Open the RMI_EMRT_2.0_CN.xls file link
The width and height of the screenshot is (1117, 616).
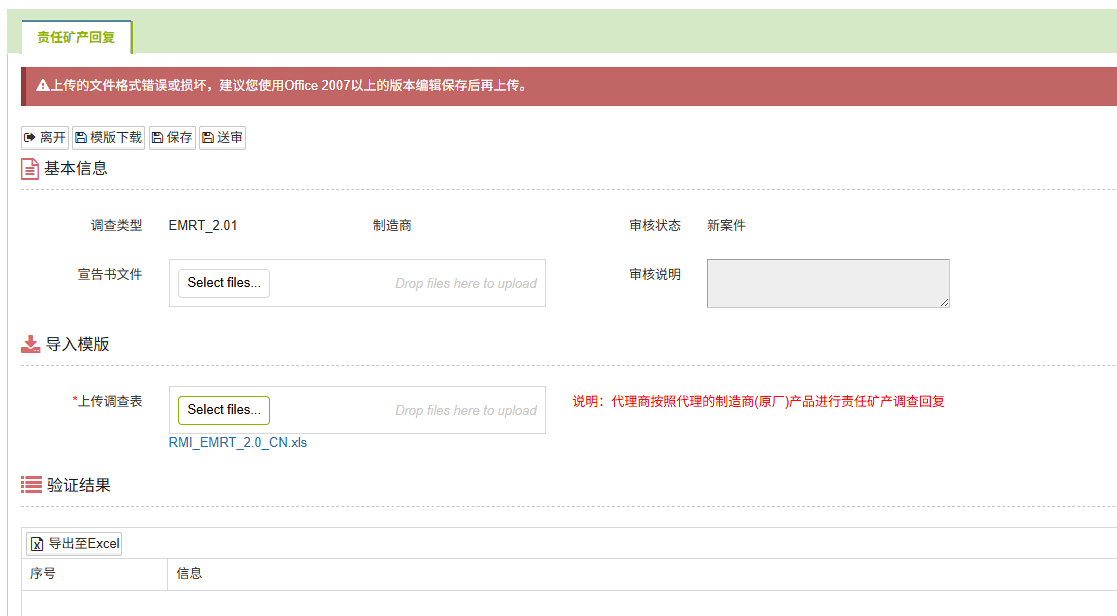coord(238,442)
